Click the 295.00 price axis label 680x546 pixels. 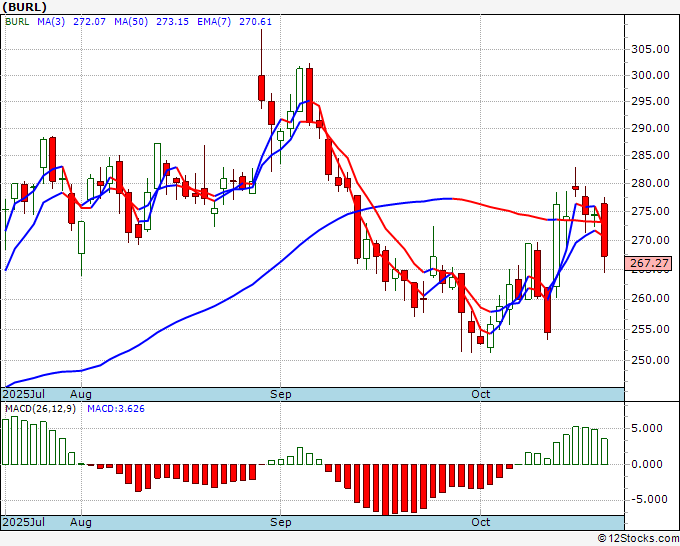pyautogui.click(x=650, y=101)
